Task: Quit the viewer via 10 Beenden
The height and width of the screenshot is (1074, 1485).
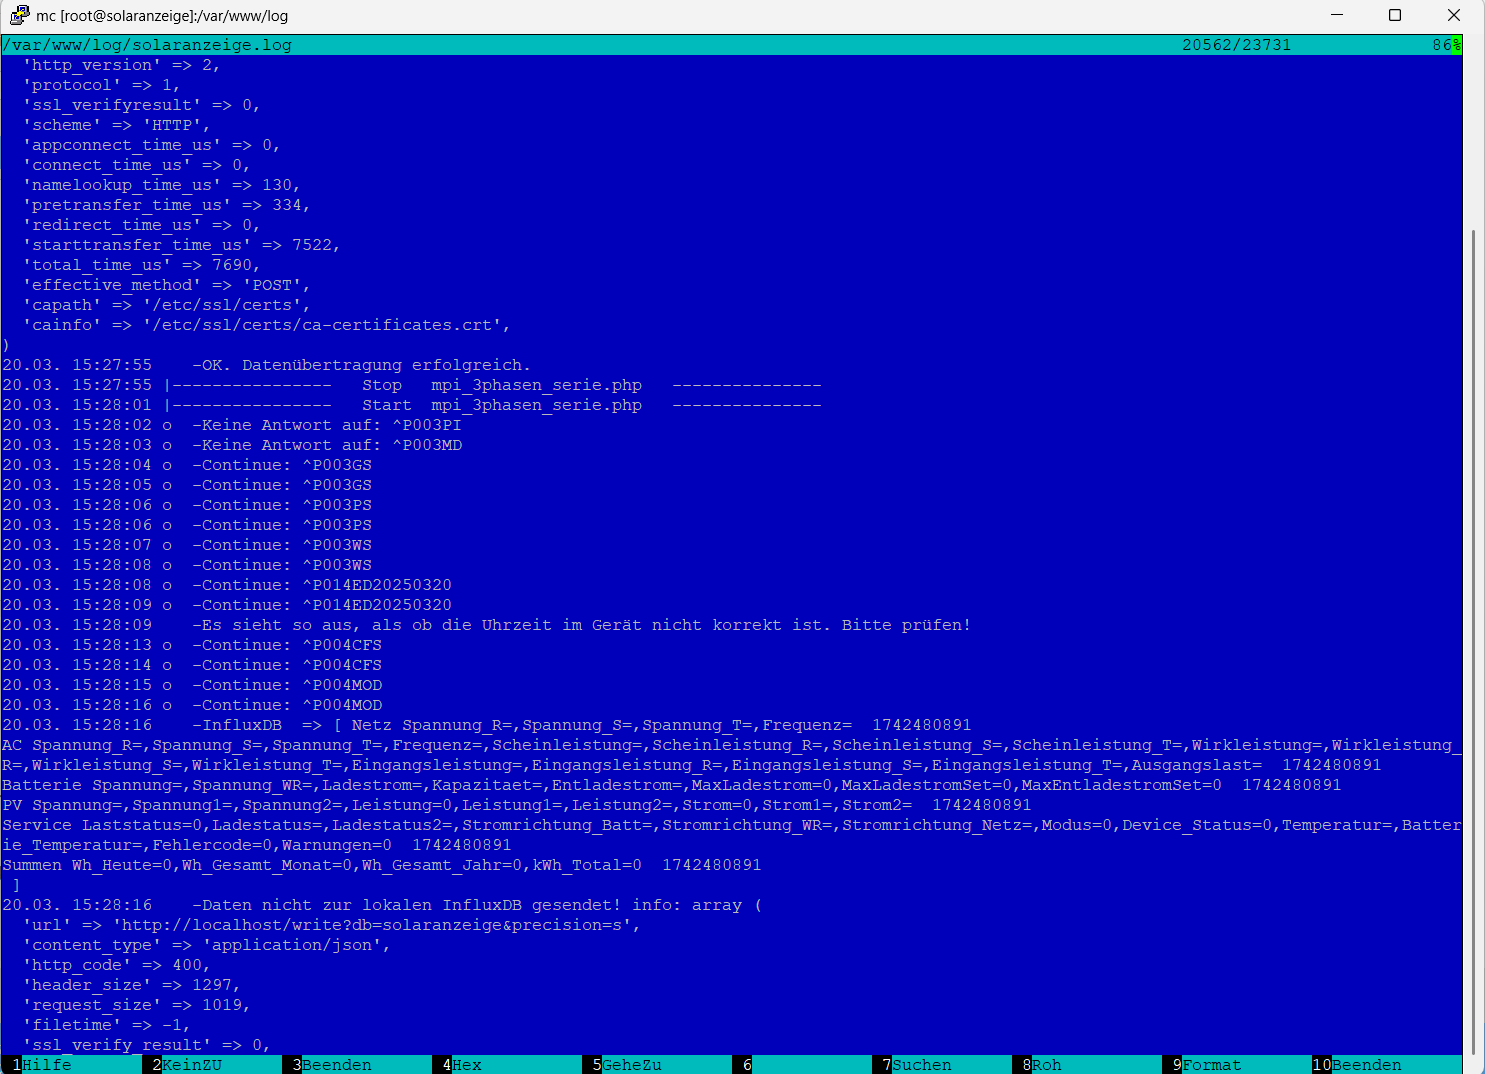Action: tap(1366, 1065)
